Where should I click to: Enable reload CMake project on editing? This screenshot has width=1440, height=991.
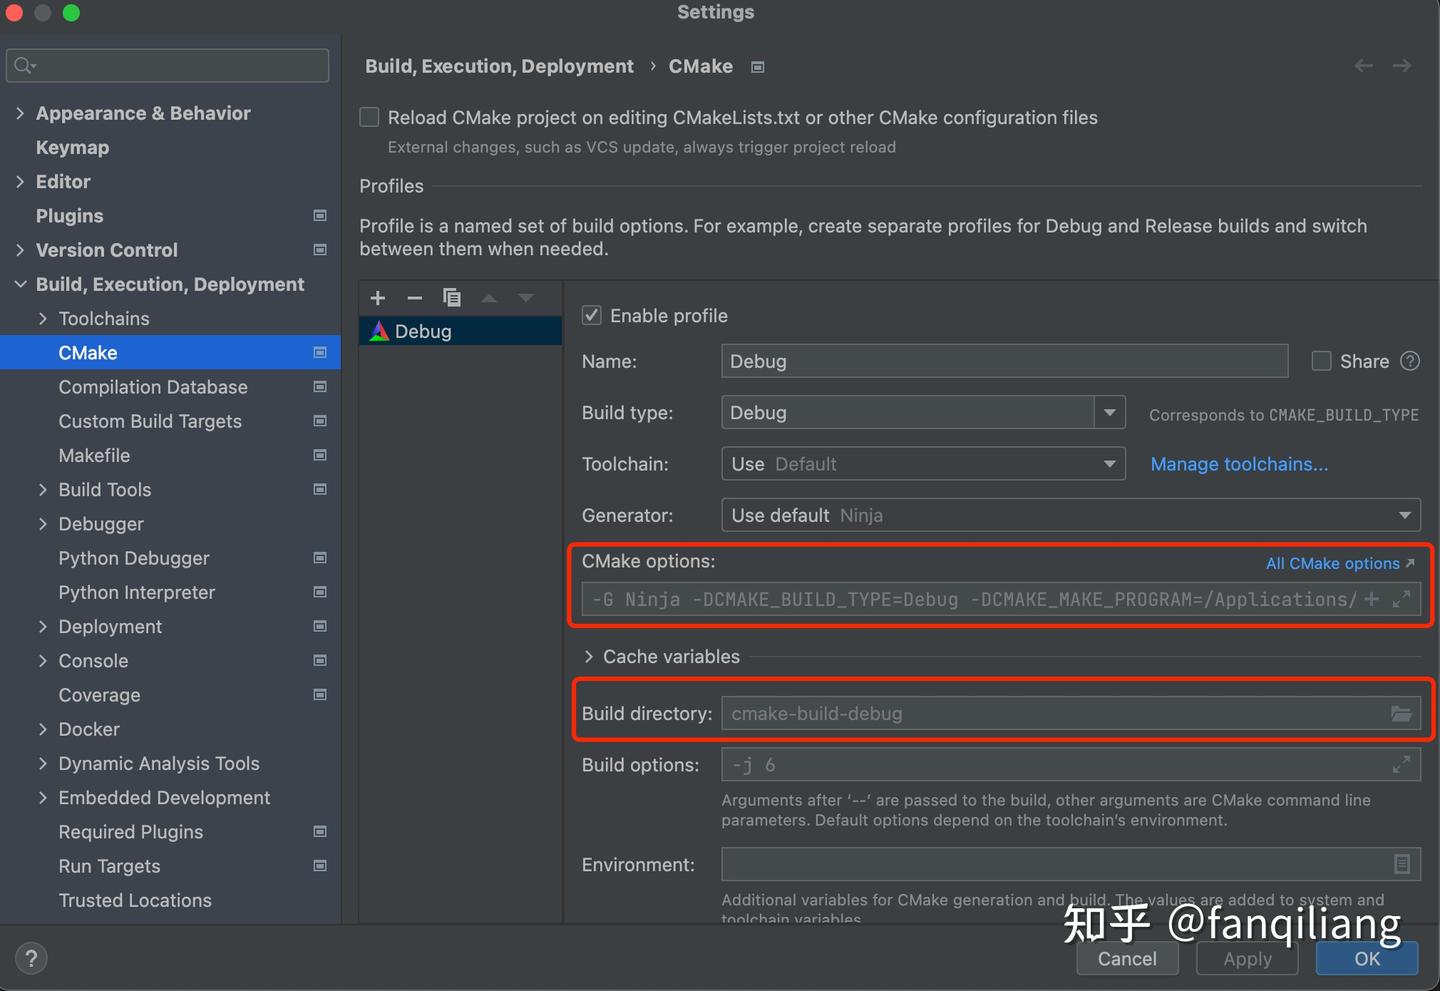click(370, 118)
